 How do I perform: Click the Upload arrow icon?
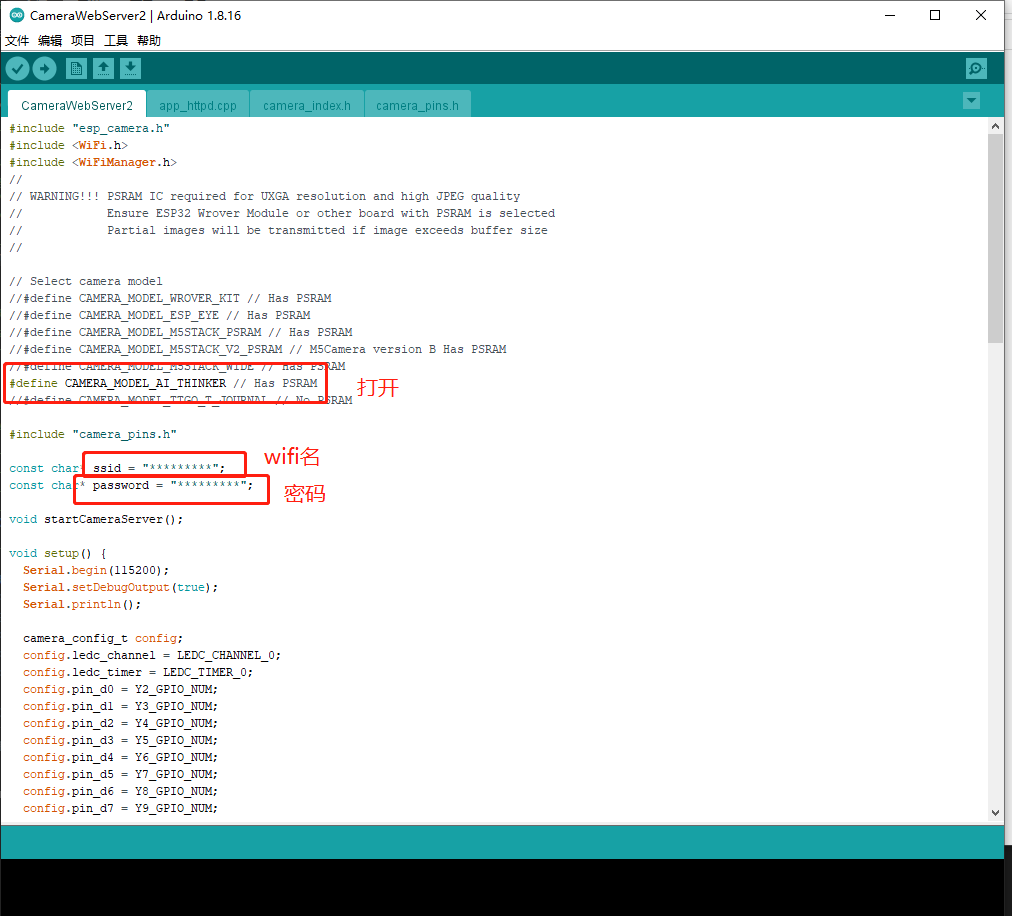tap(44, 68)
